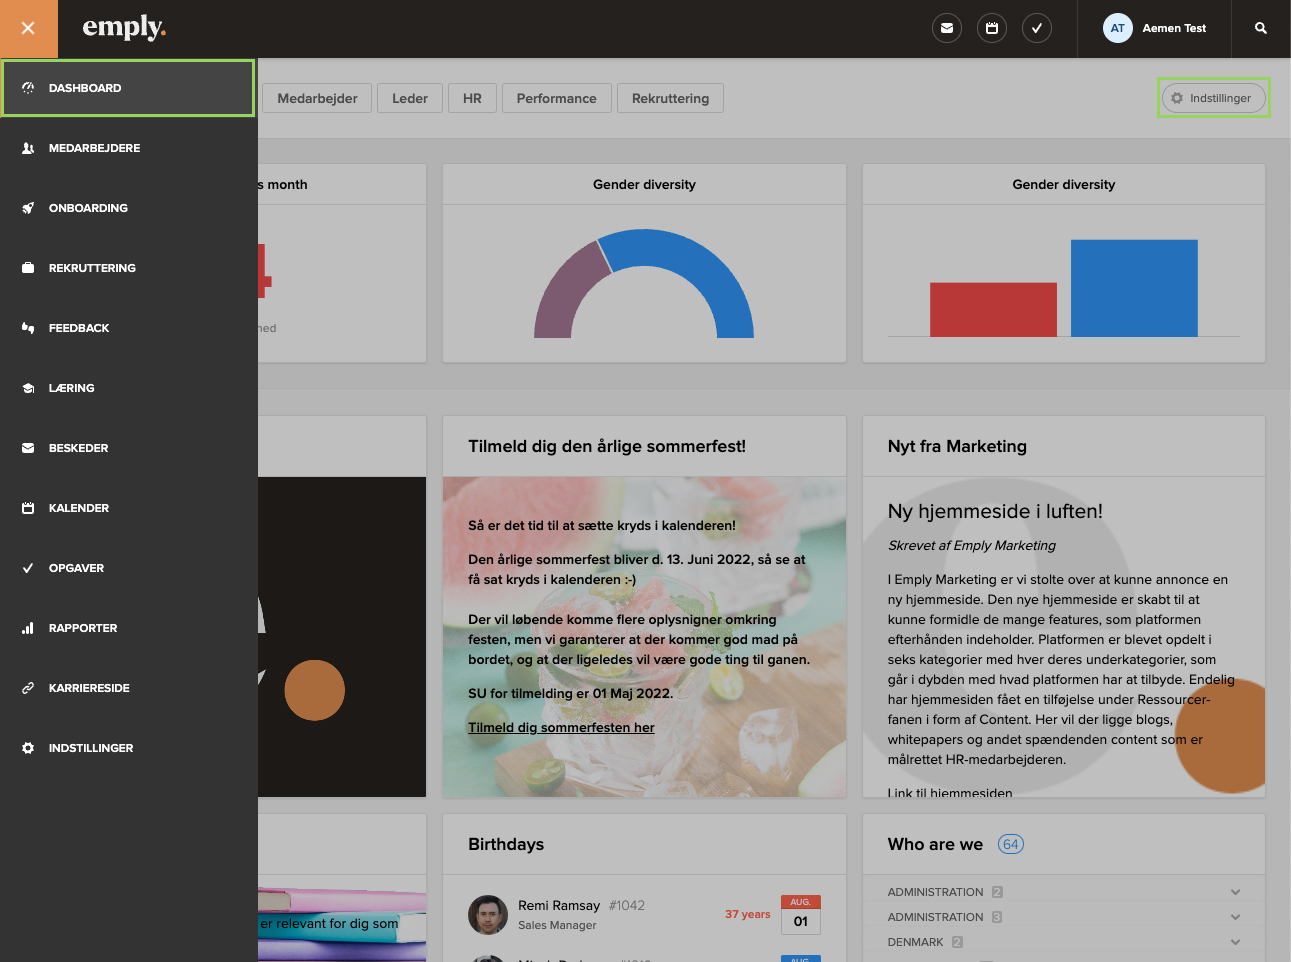Click the Rapporter bar chart icon
This screenshot has width=1291, height=962.
28,628
